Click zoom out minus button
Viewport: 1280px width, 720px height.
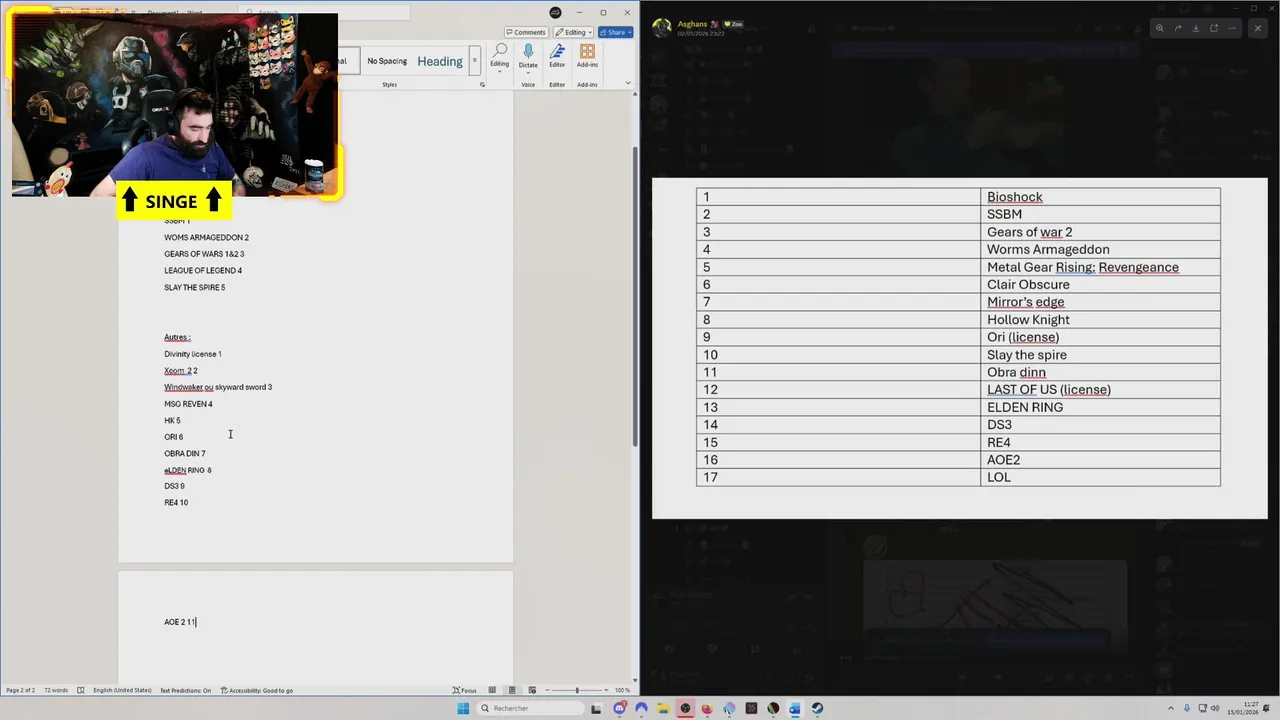[x=547, y=690]
